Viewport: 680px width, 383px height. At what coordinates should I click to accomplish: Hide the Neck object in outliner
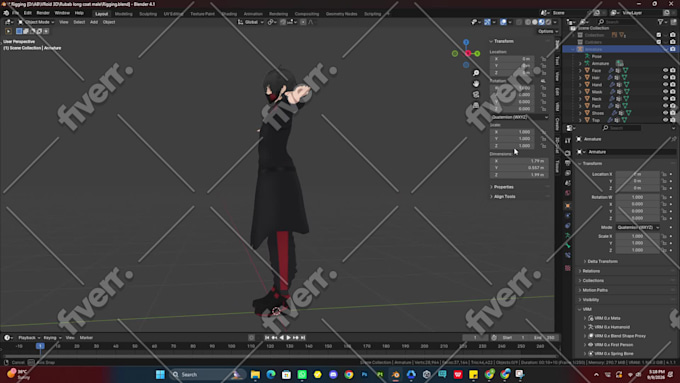click(x=665, y=99)
